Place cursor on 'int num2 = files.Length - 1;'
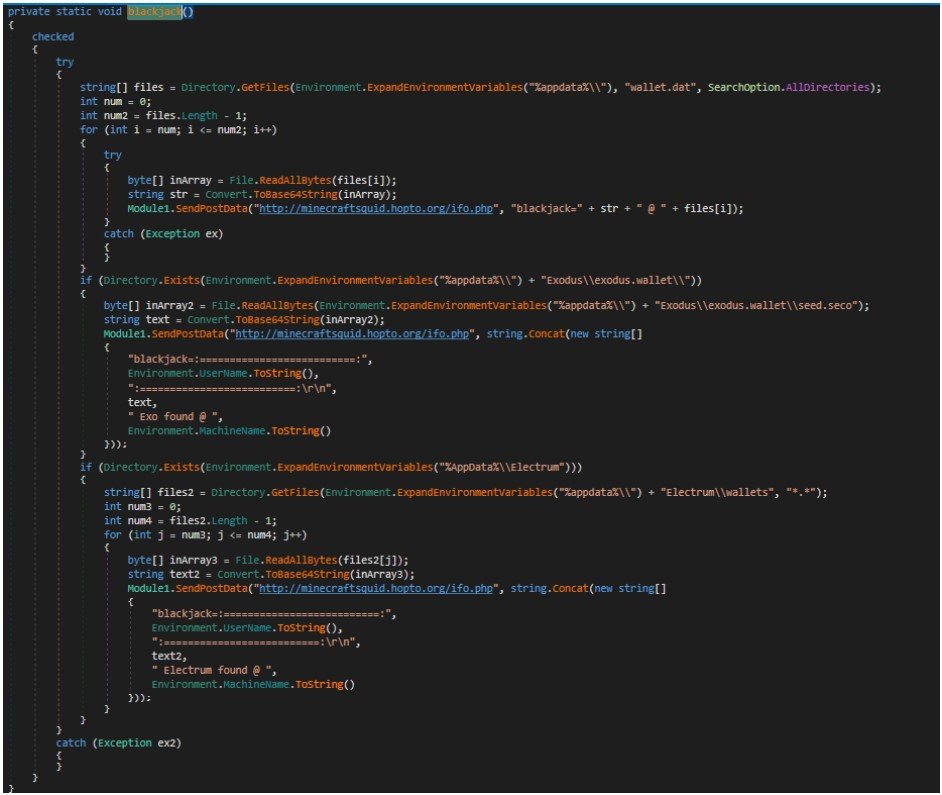Image resolution: width=942 pixels, height=795 pixels. point(163,115)
